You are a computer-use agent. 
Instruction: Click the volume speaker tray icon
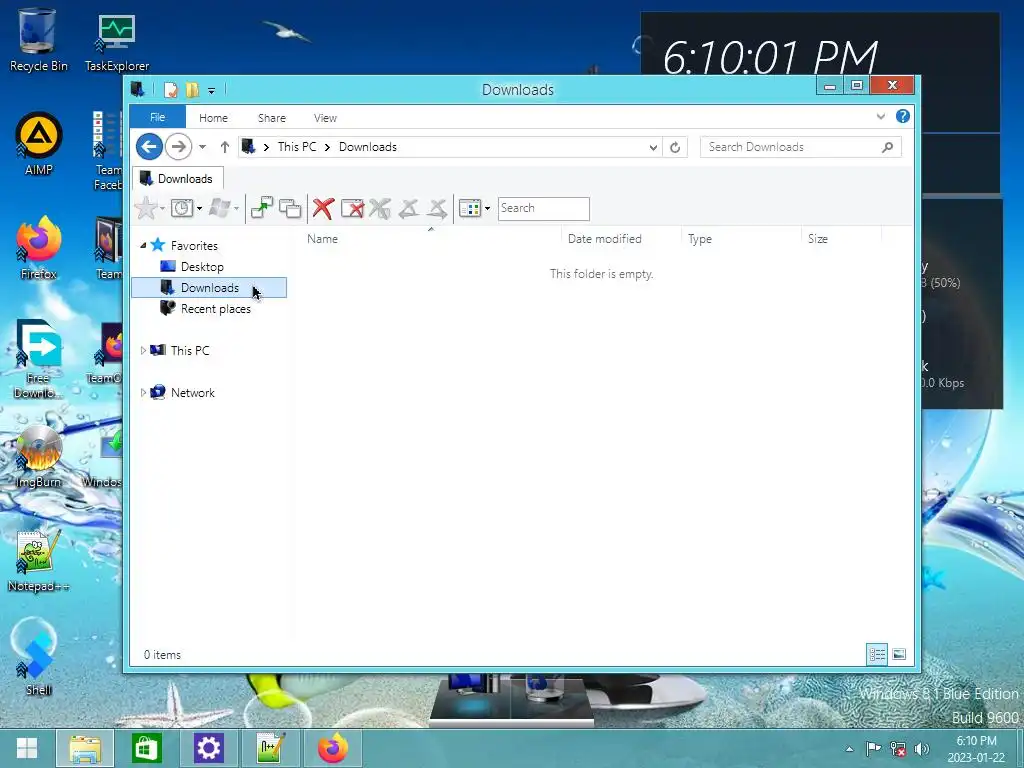[x=921, y=749]
